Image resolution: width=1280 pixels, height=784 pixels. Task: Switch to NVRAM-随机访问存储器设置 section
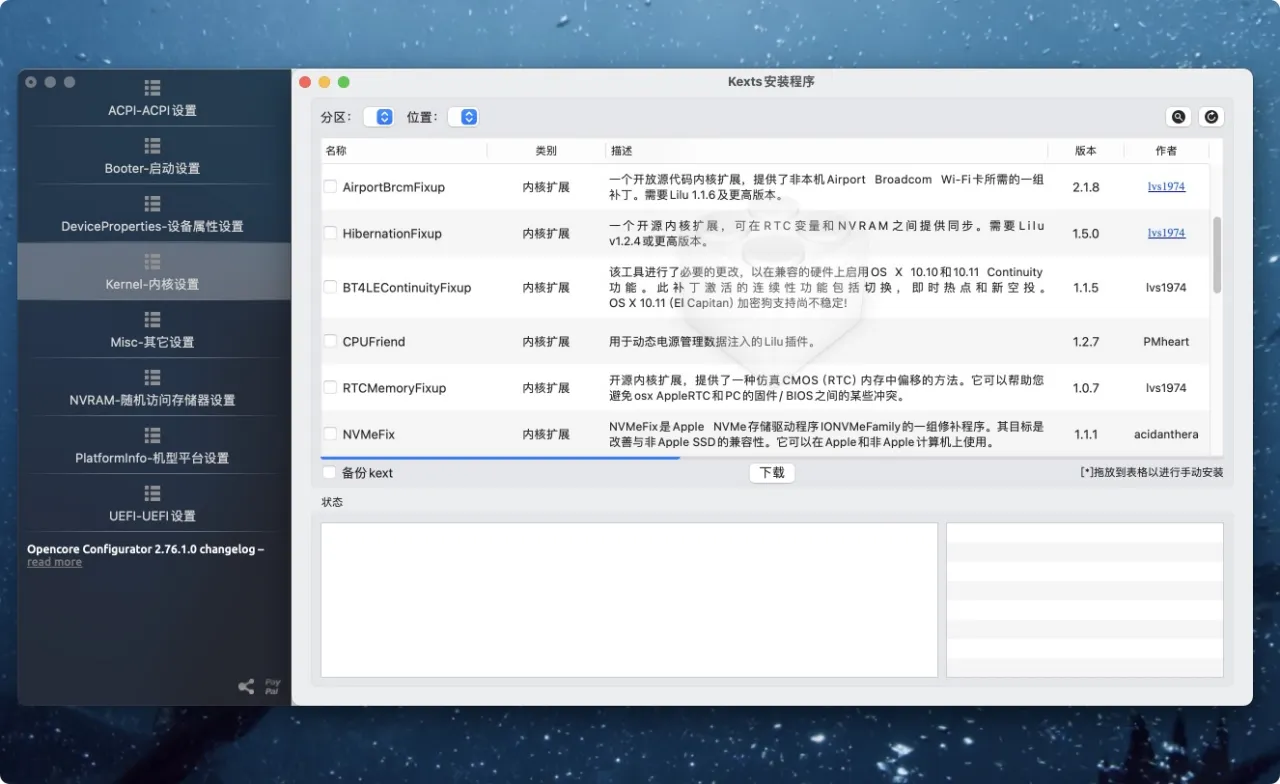(152, 388)
